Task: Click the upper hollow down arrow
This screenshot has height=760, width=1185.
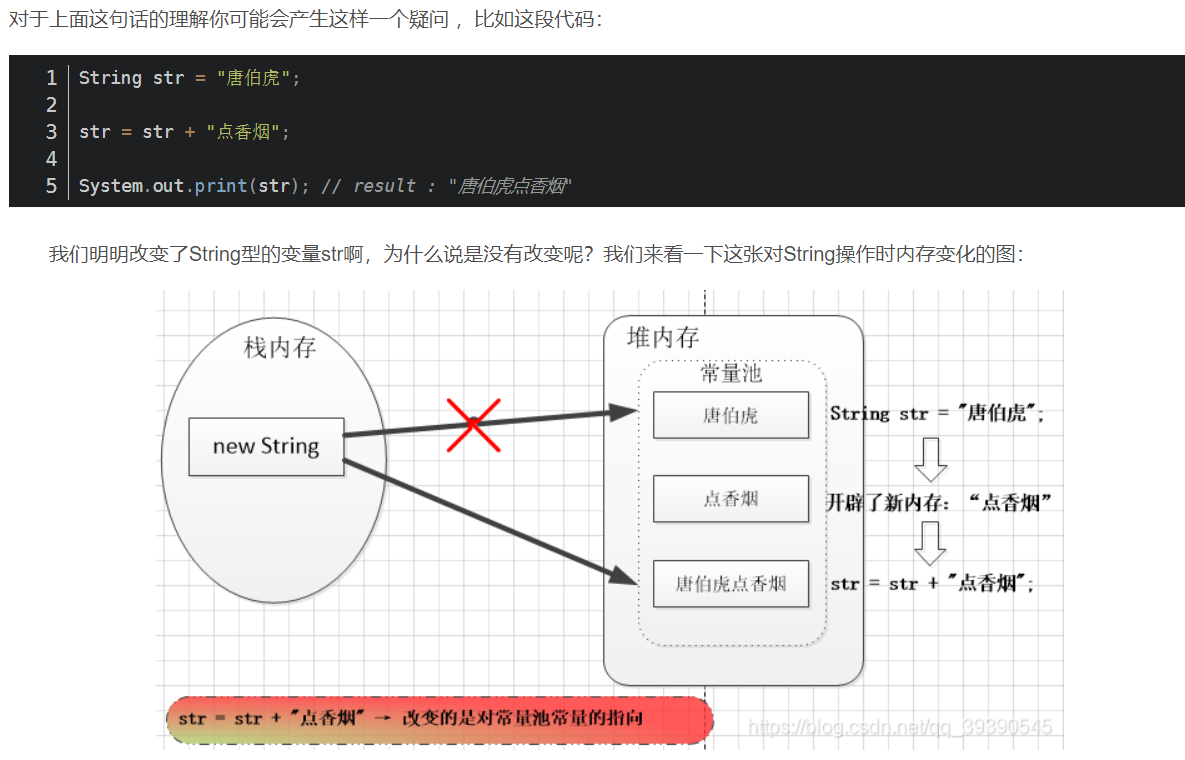Action: [930, 459]
